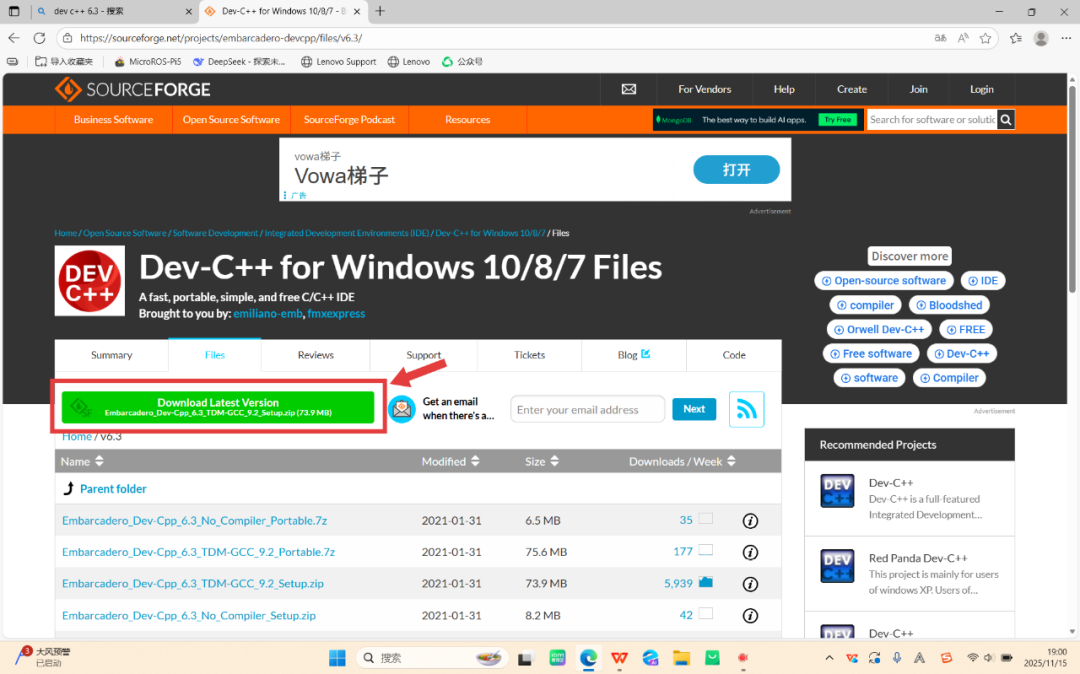Screen dimensions: 1080x674
Task: Open Parent folder link
Action: [113, 489]
